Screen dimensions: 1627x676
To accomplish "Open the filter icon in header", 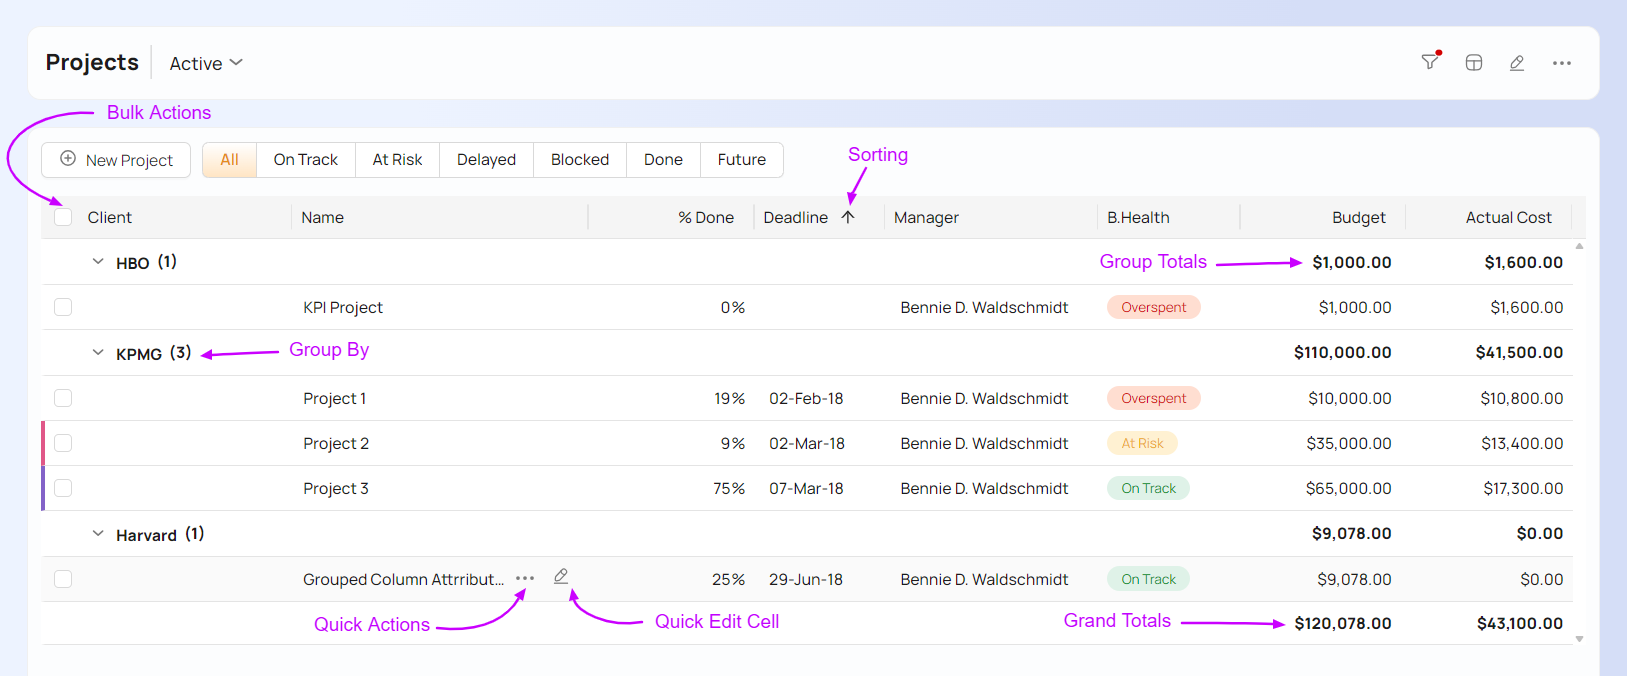I will click(1430, 62).
